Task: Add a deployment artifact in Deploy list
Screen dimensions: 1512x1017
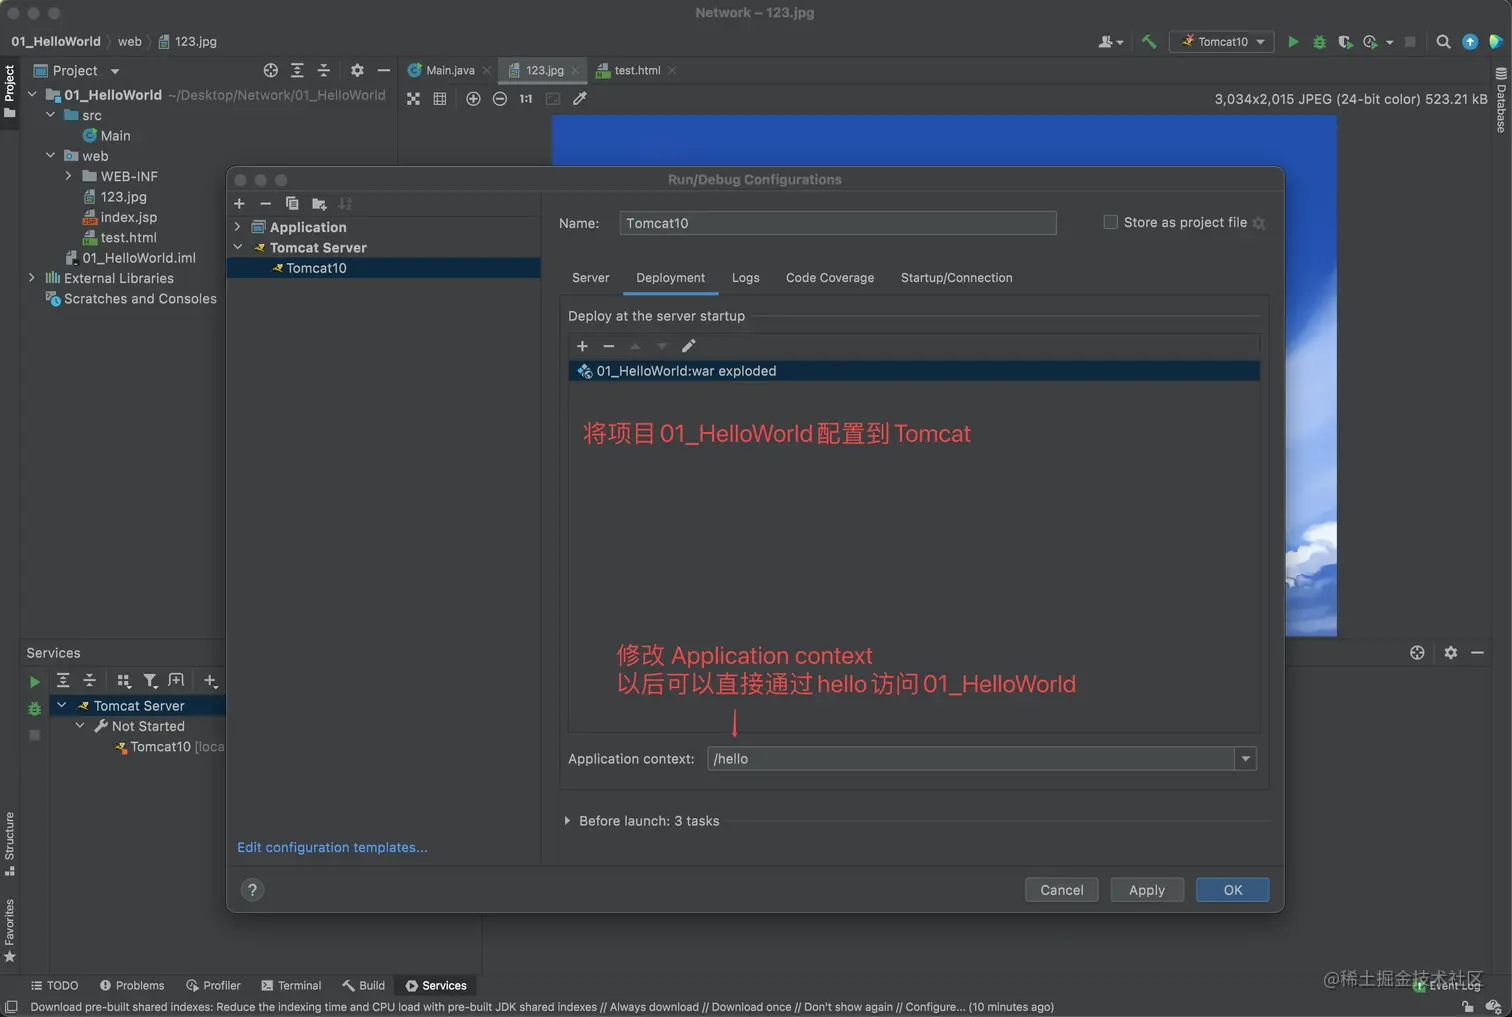Action: pos(582,346)
